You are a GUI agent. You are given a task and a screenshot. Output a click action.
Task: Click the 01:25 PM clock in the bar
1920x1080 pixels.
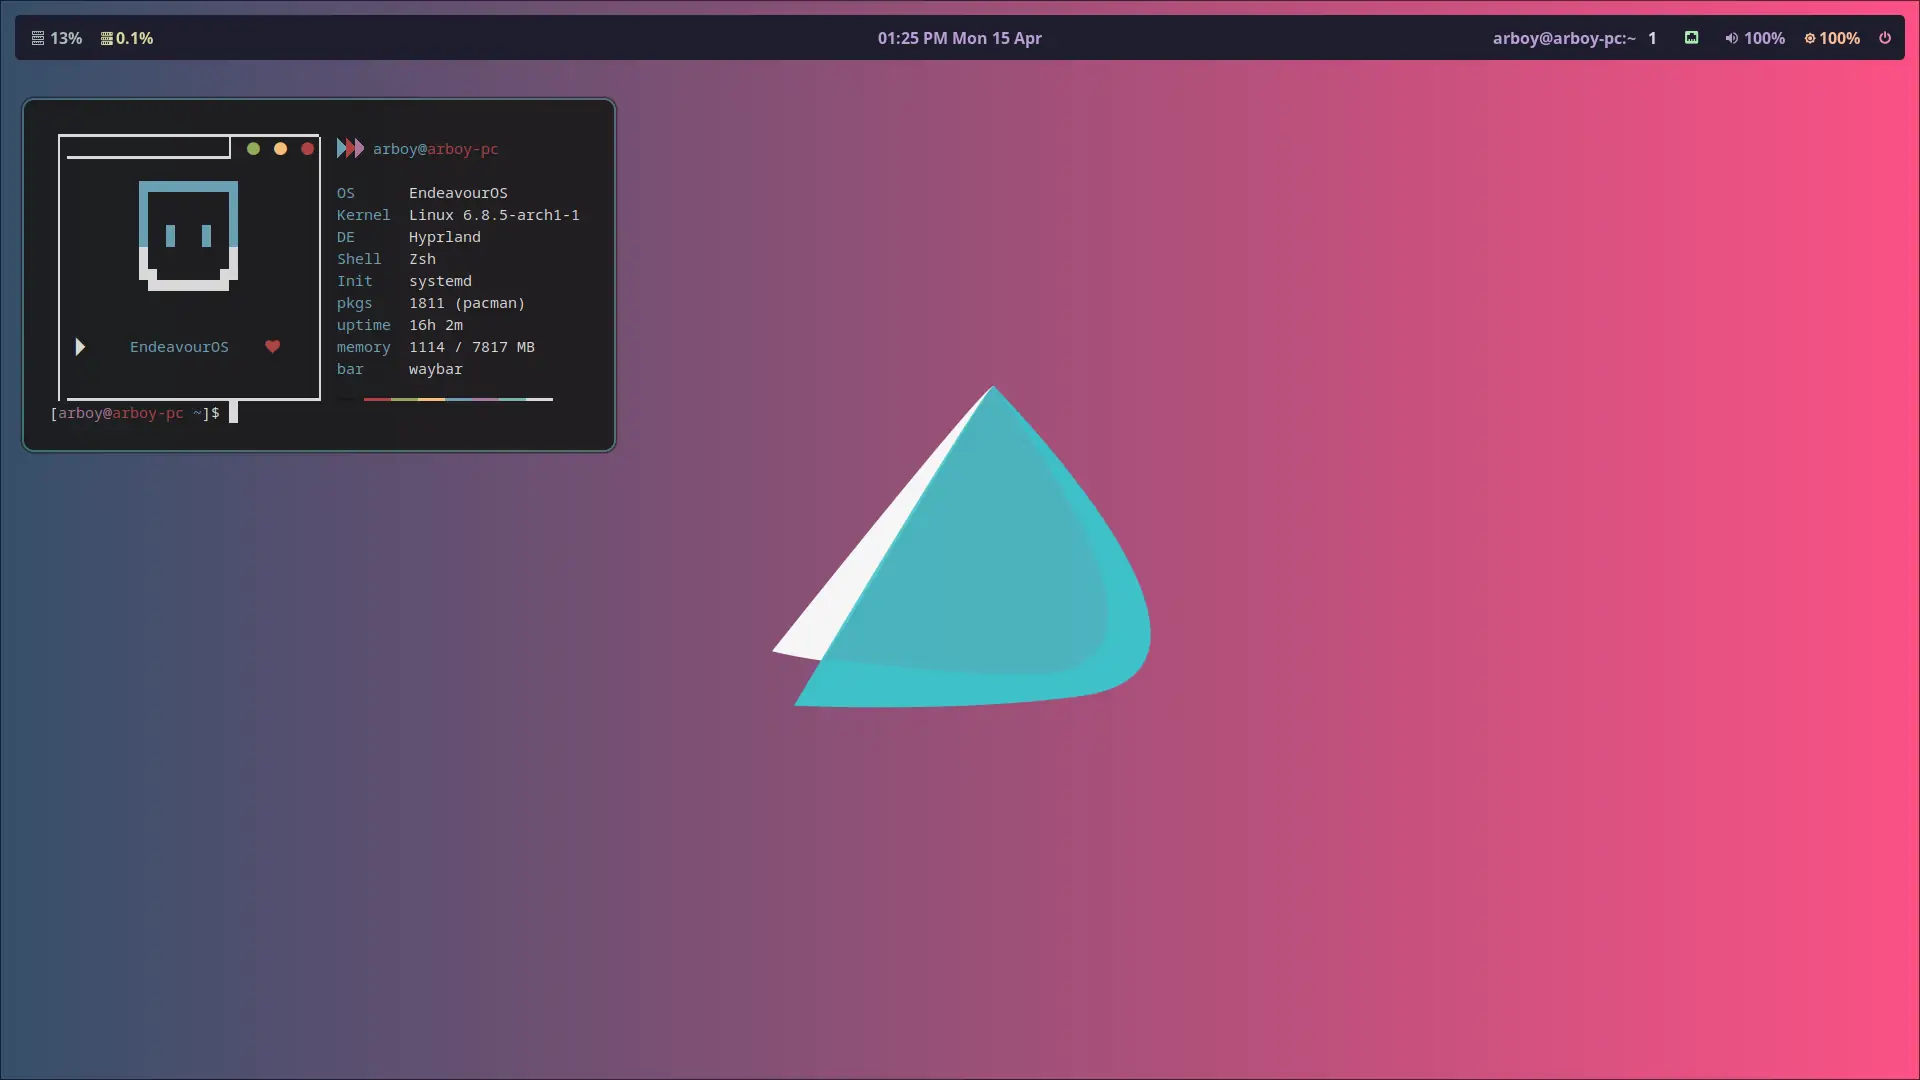pos(959,38)
